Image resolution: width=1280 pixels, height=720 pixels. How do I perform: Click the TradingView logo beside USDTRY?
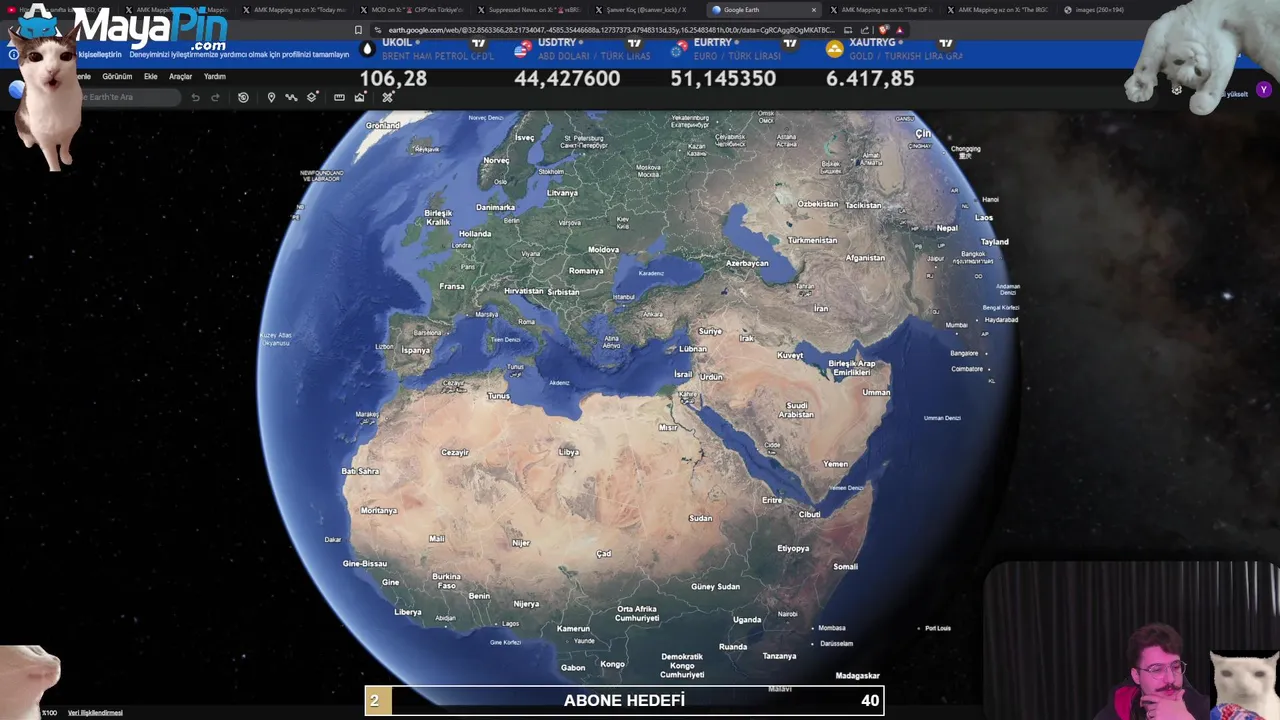click(634, 43)
